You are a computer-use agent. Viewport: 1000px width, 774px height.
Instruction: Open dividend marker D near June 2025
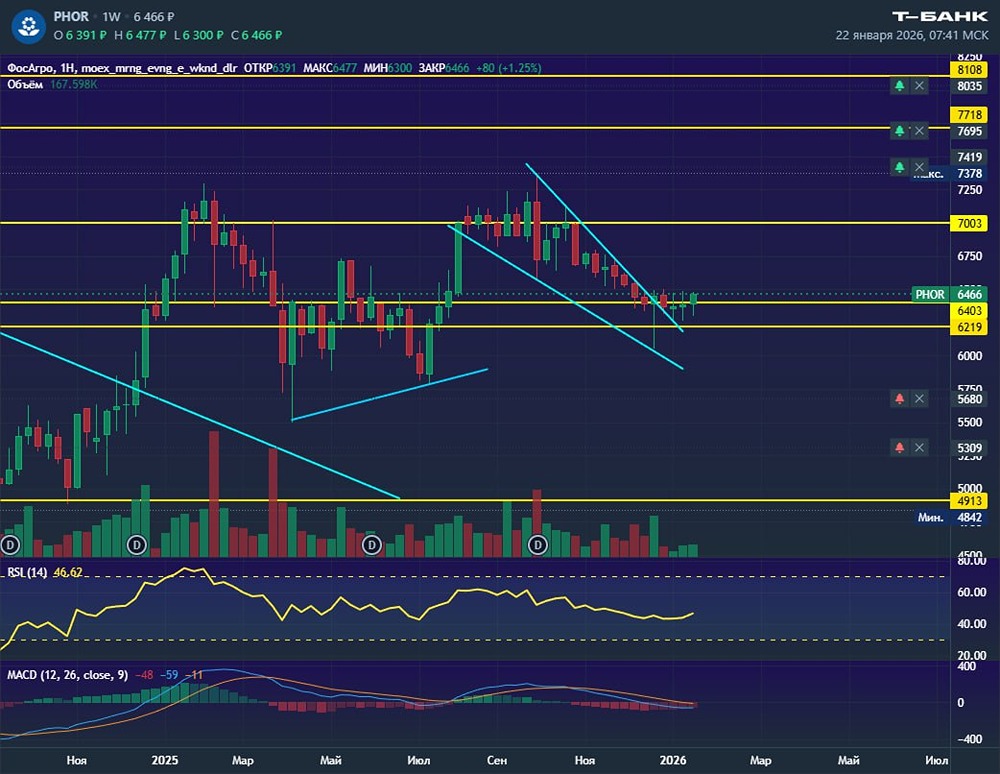point(371,545)
